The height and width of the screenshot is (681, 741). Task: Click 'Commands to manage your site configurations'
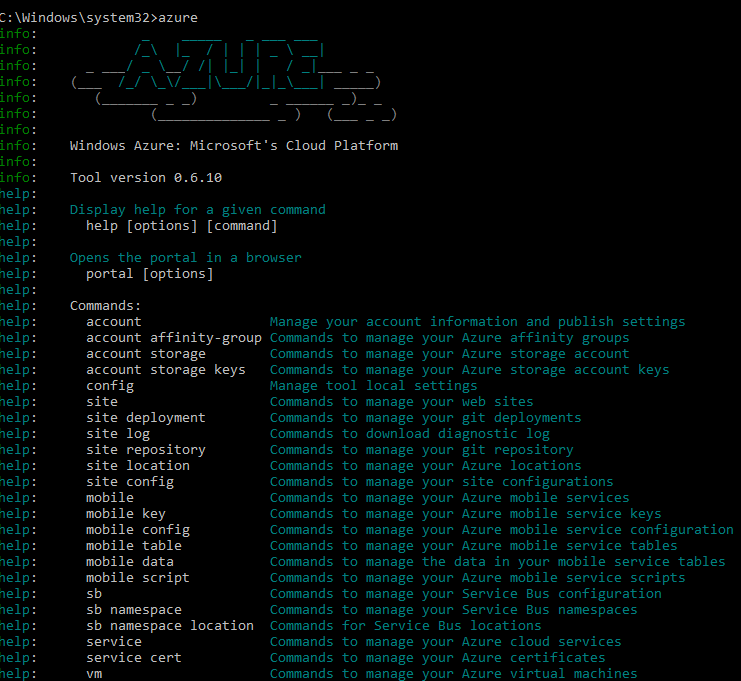pyautogui.click(x=441, y=482)
